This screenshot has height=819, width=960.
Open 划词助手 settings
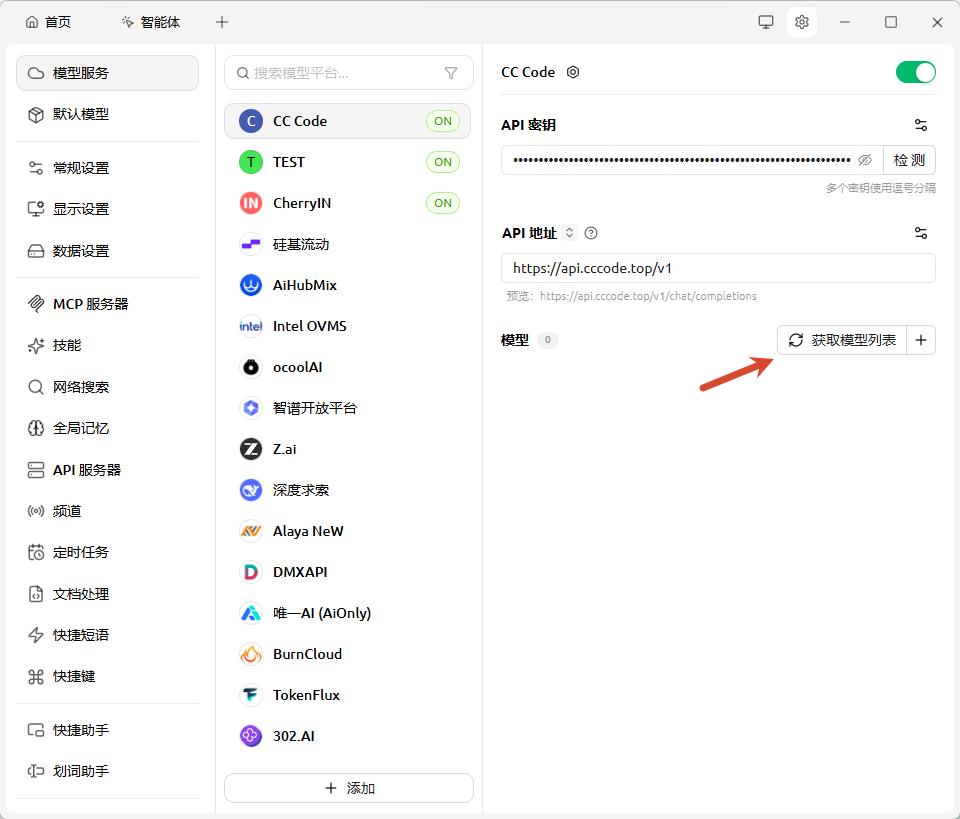107,771
